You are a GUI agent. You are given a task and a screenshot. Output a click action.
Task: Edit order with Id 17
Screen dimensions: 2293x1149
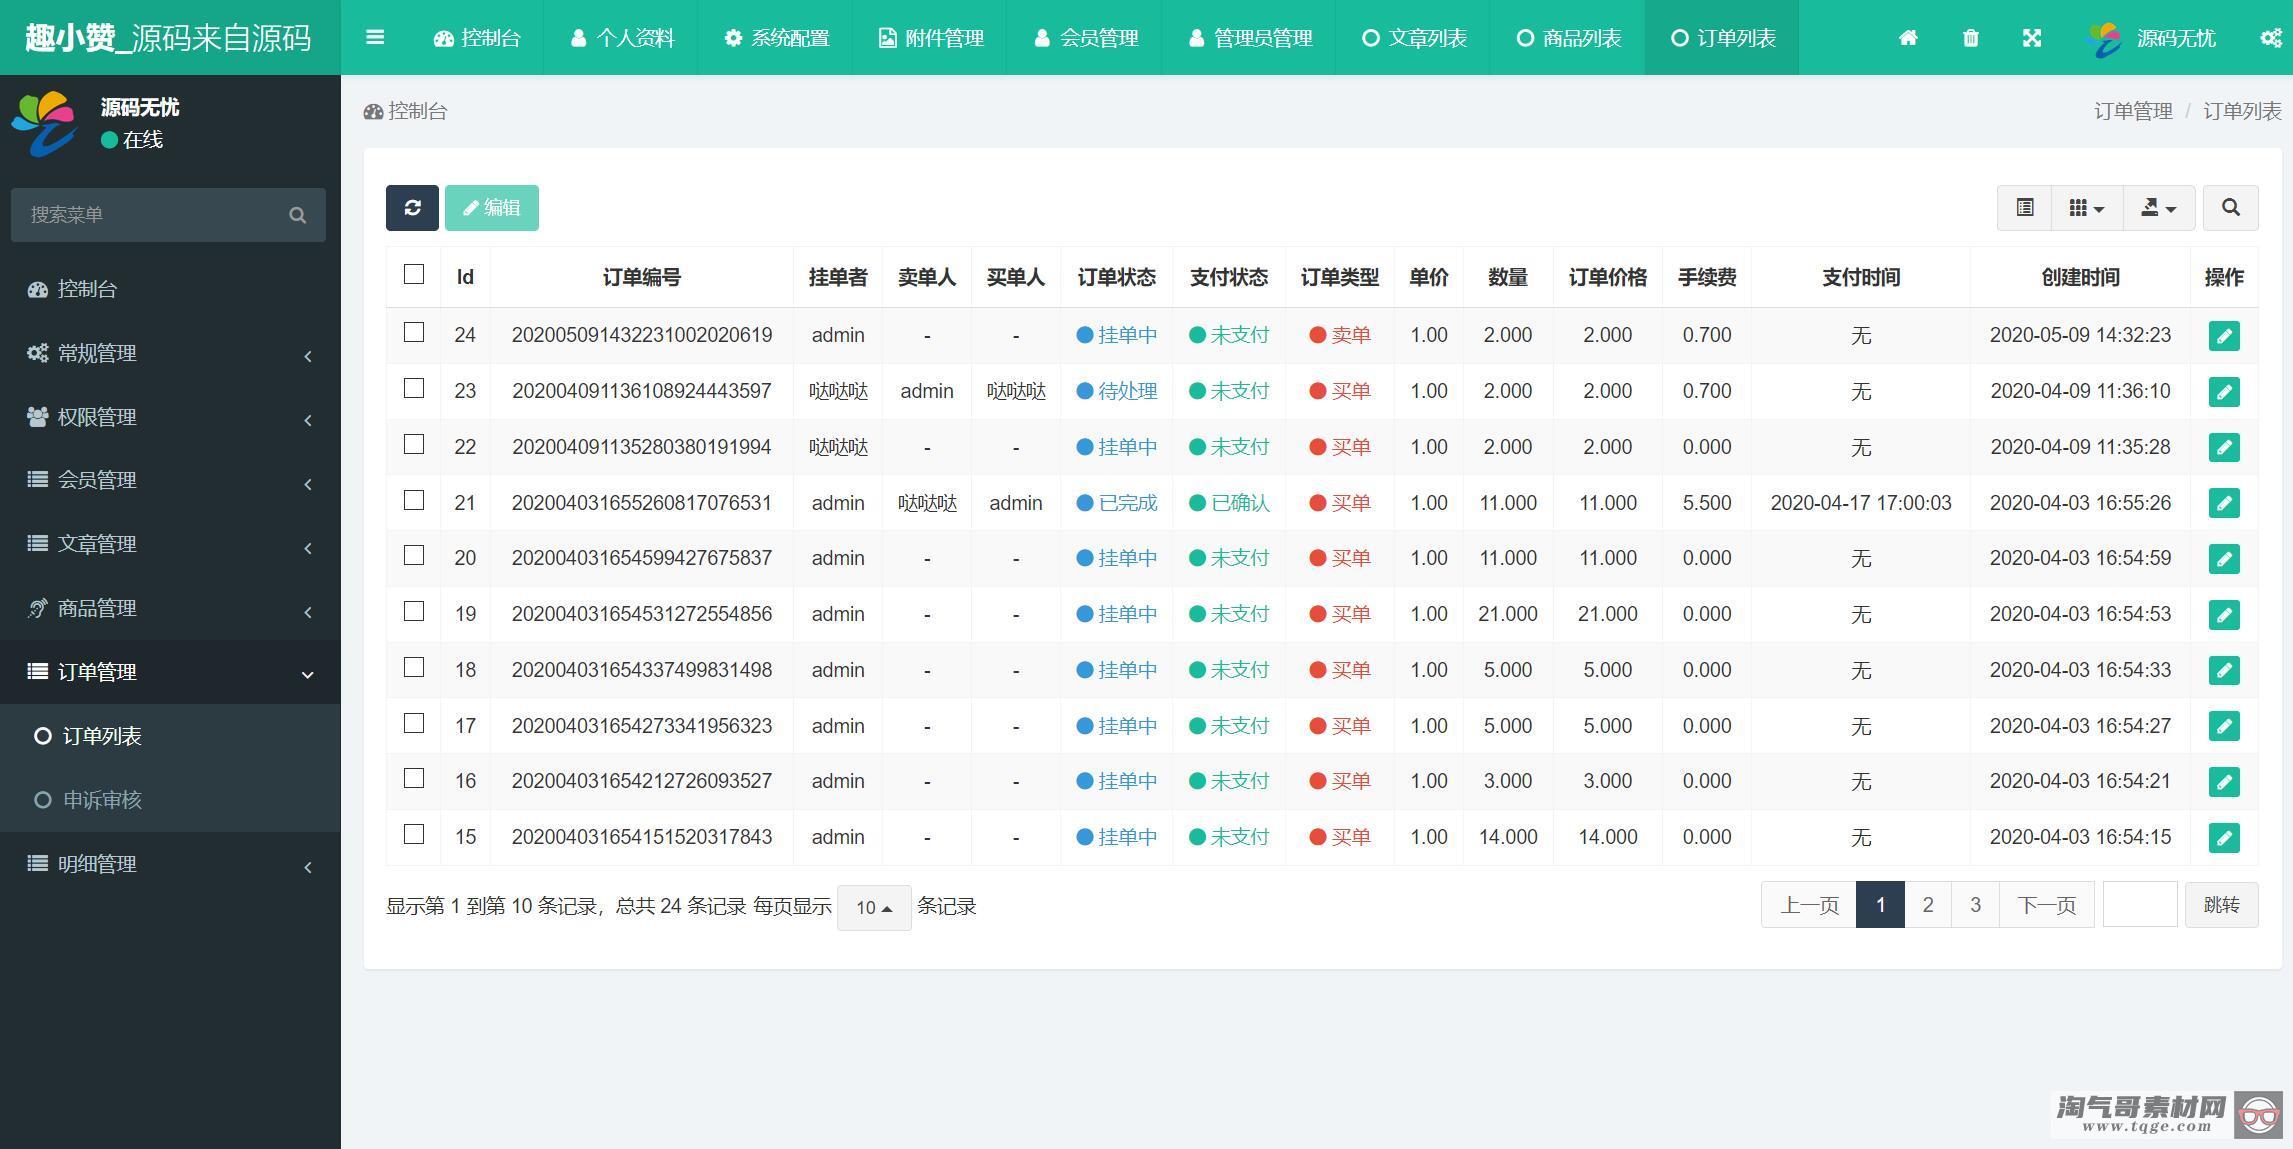click(x=2224, y=726)
